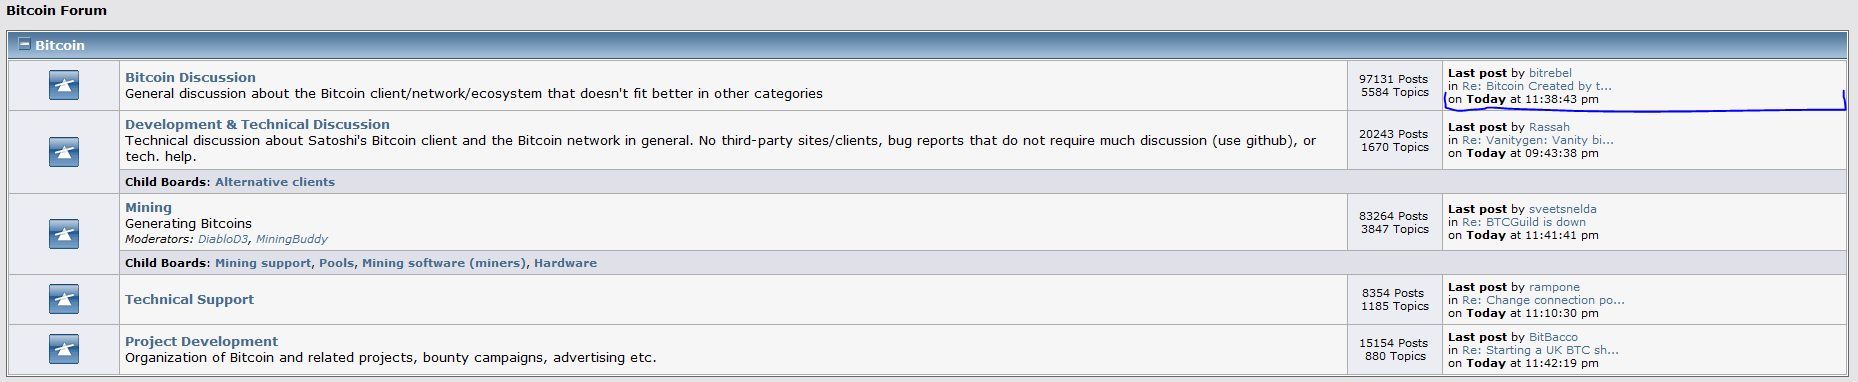Open Mining software (miners) child board
This screenshot has height=382, width=1858.
(444, 263)
